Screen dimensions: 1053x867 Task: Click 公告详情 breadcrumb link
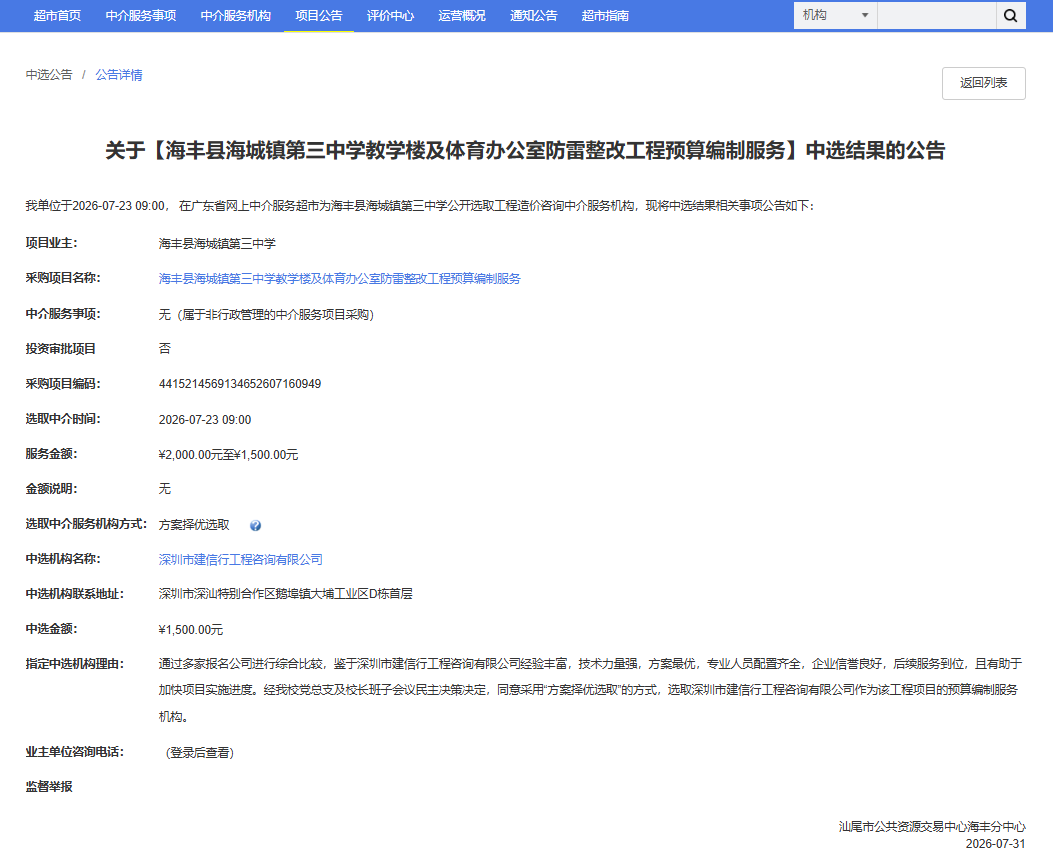point(119,75)
